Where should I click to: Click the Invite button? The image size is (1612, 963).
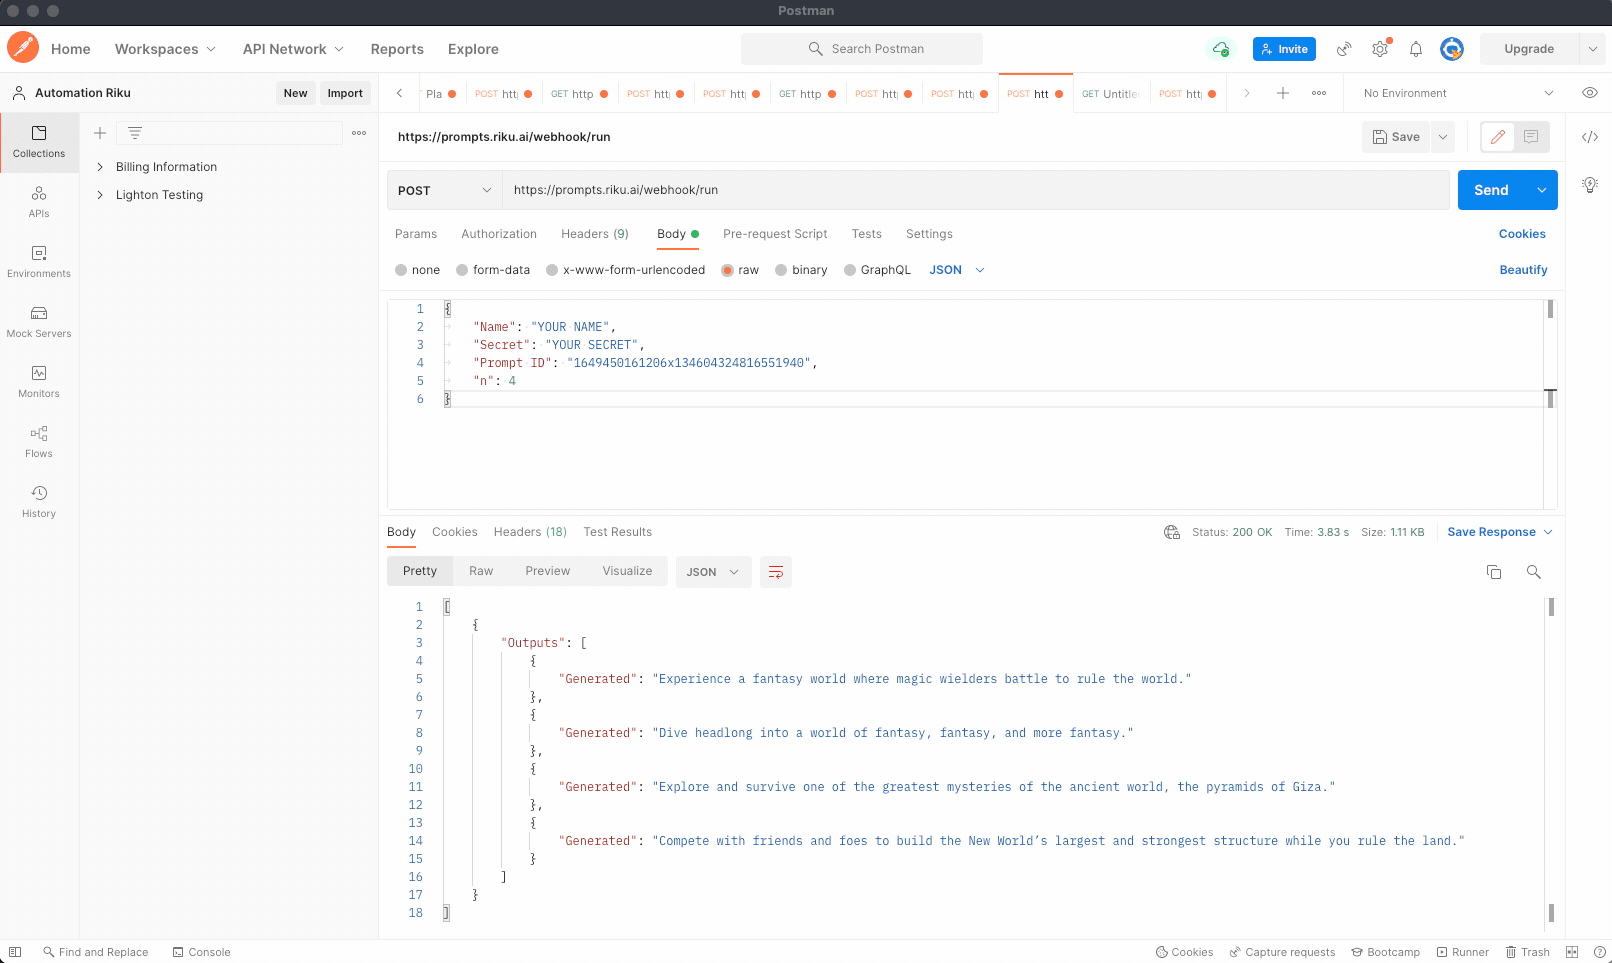pyautogui.click(x=1284, y=49)
